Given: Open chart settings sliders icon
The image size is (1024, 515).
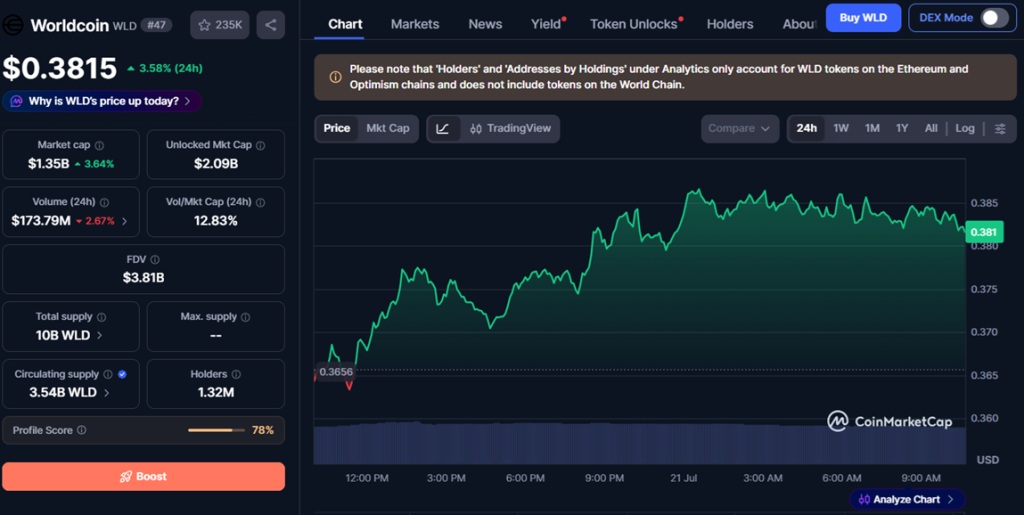Looking at the screenshot, I should 1000,129.
